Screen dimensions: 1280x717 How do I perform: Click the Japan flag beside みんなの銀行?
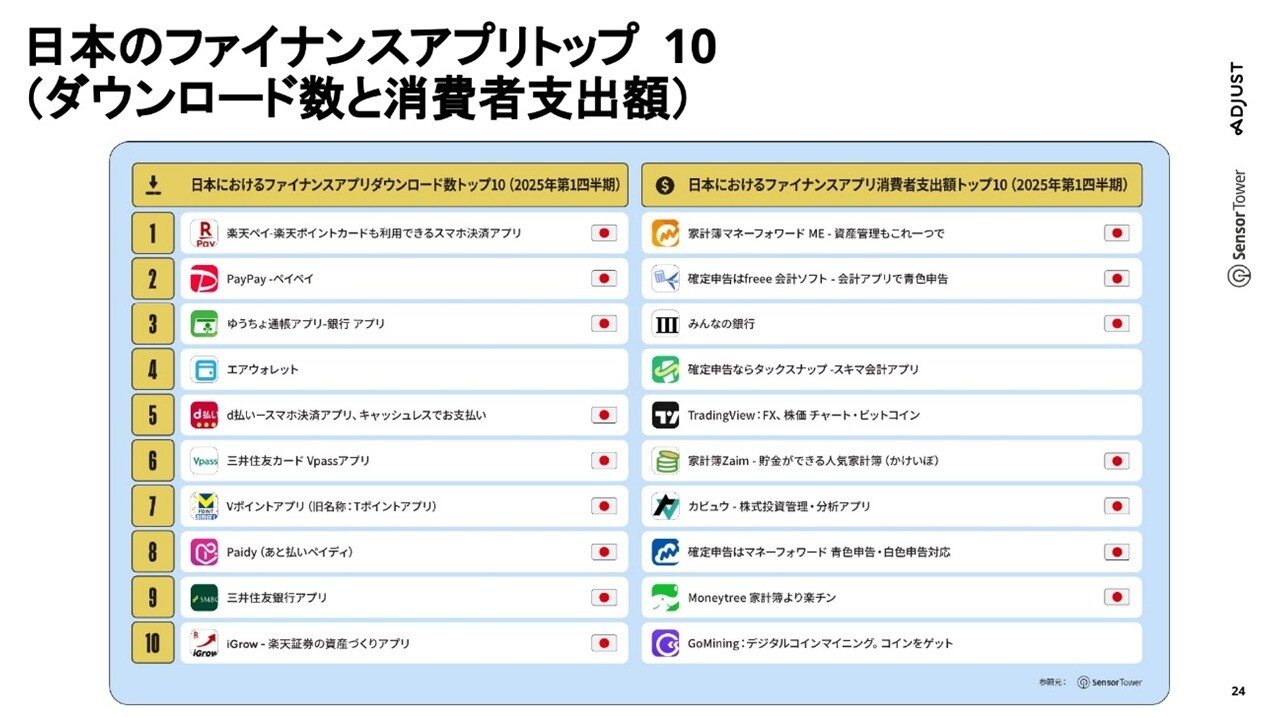click(1116, 324)
